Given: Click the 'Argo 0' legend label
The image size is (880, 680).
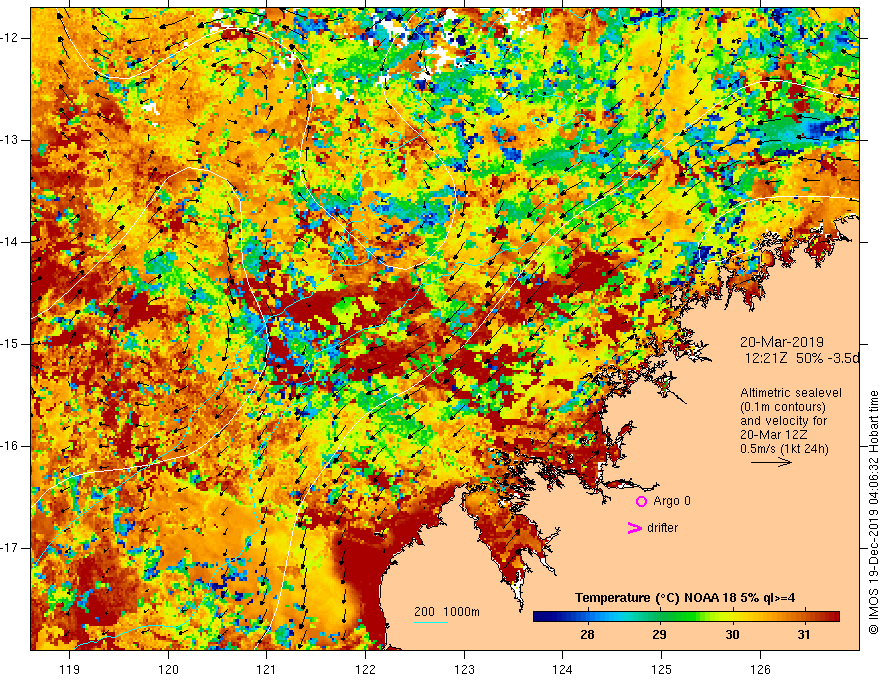Looking at the screenshot, I should point(672,501).
